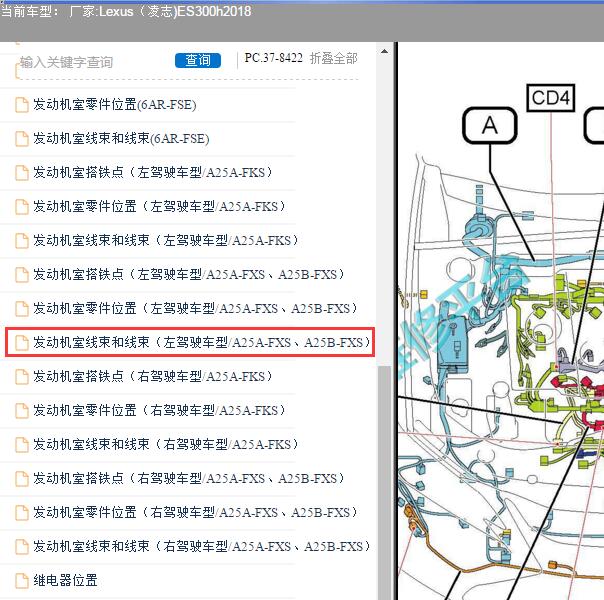
Task: Click document icon beside 发动机室零件位置（右驾驶车型/A25A-FKS）
Action: (22, 411)
